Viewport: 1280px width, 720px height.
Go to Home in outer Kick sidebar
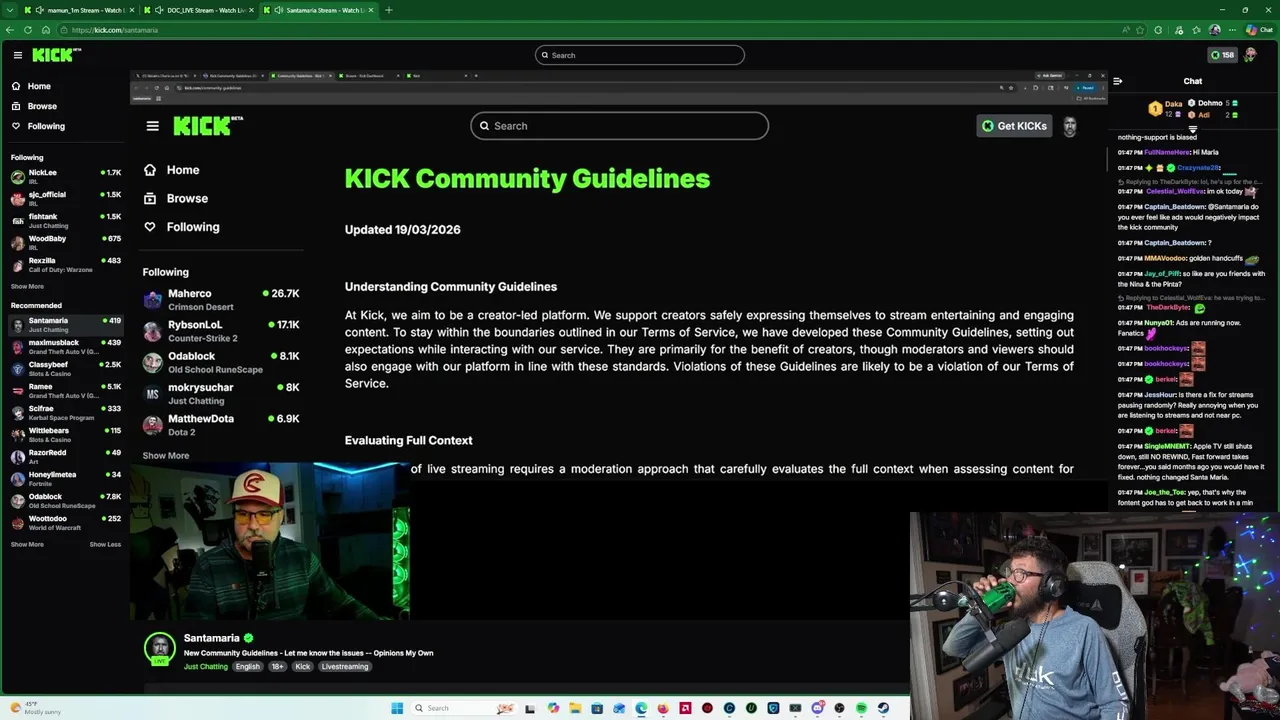pyautogui.click(x=31, y=86)
